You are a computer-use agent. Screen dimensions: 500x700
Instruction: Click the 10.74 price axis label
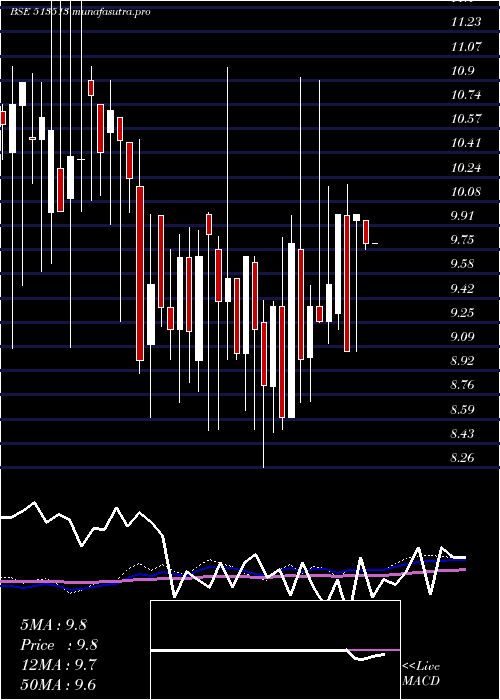tap(466, 95)
